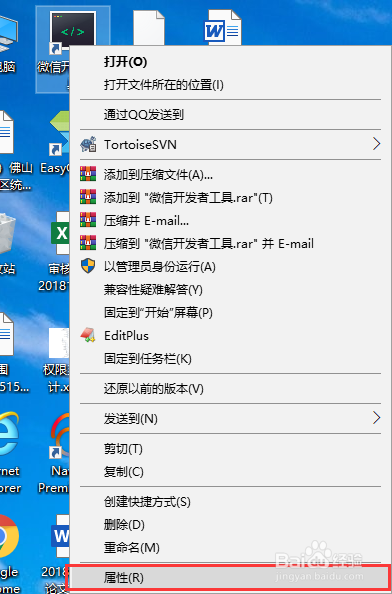Open the TortoiseSVN submenu
This screenshot has height=594, width=392.
[x=230, y=144]
